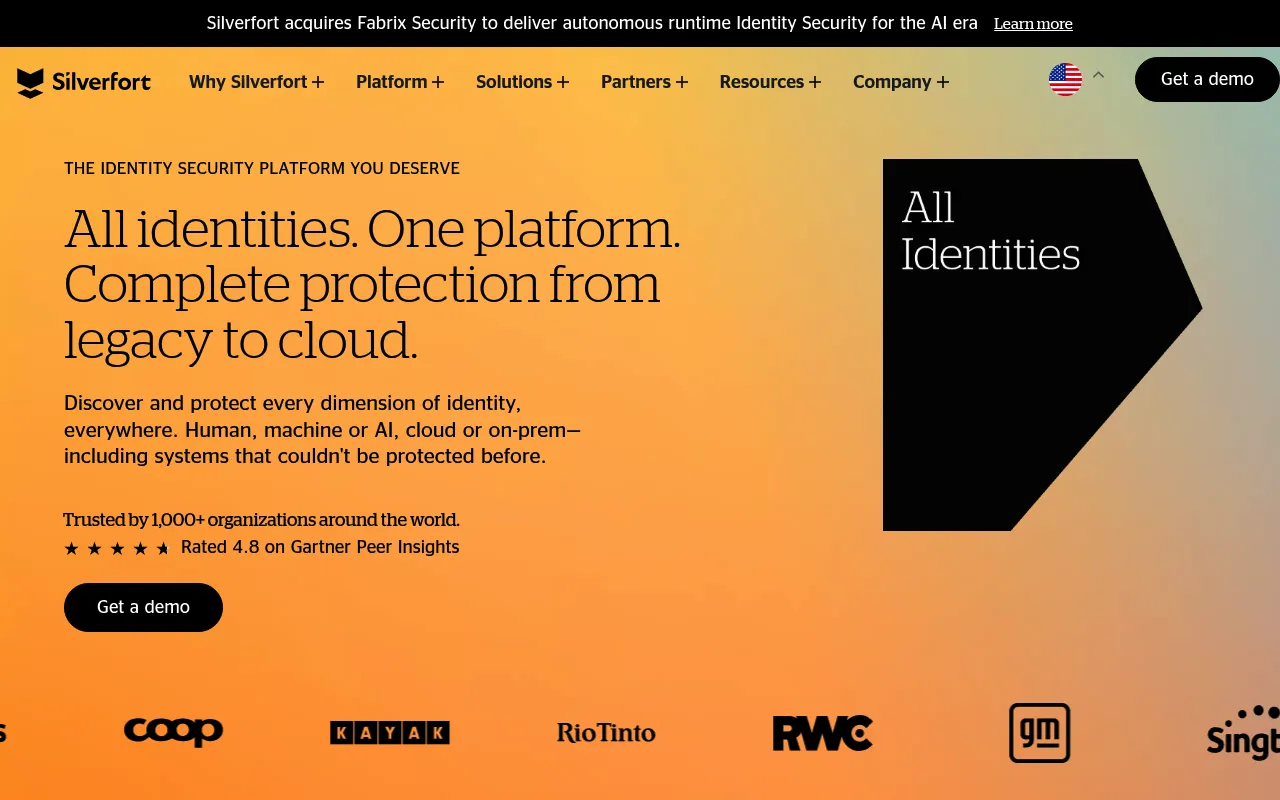The height and width of the screenshot is (800, 1280).
Task: Select the US flag language icon
Action: 1065,79
